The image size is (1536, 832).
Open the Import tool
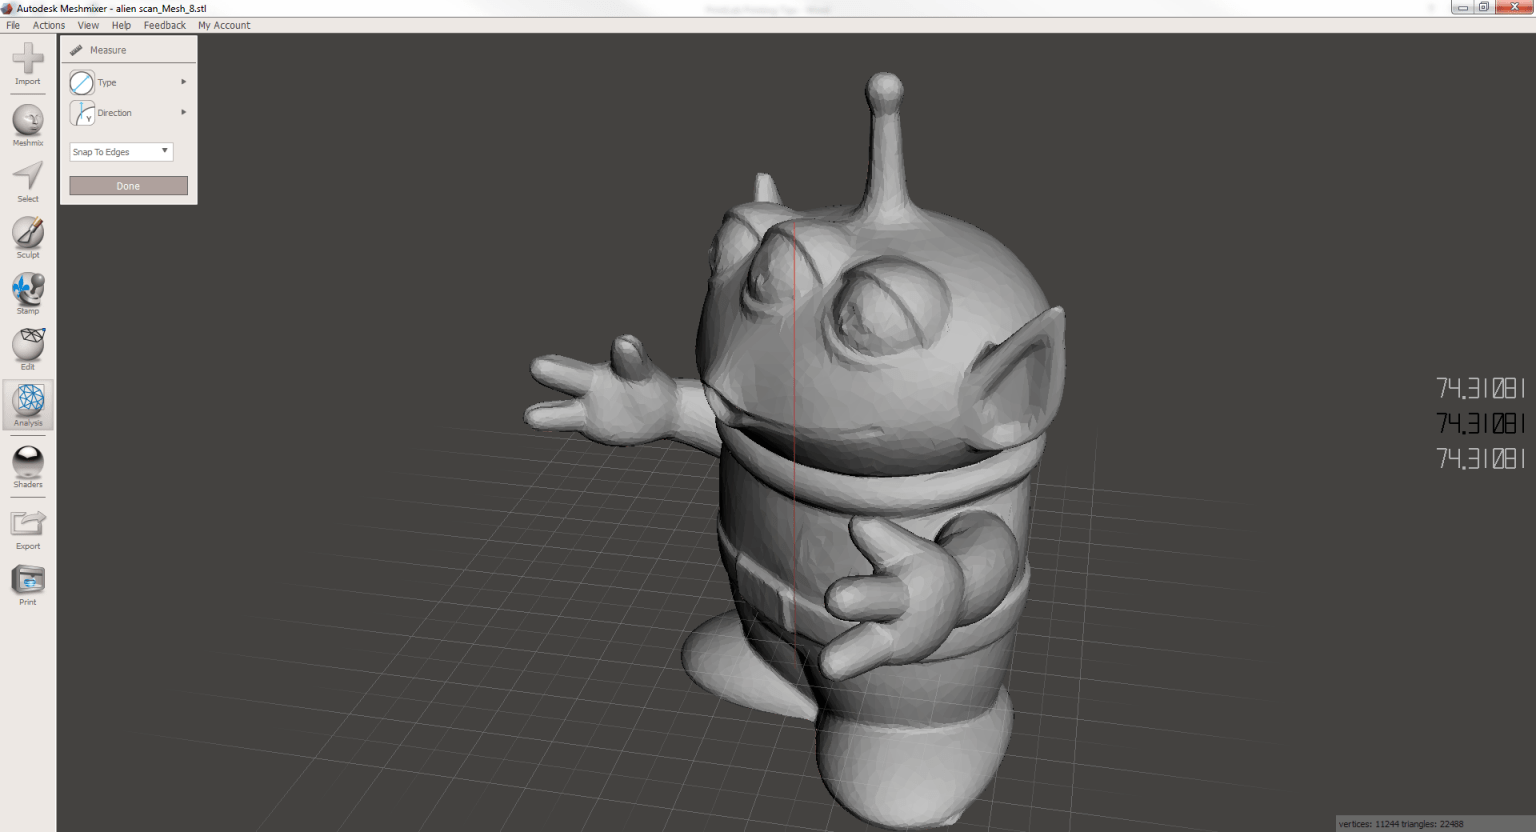tap(28, 63)
